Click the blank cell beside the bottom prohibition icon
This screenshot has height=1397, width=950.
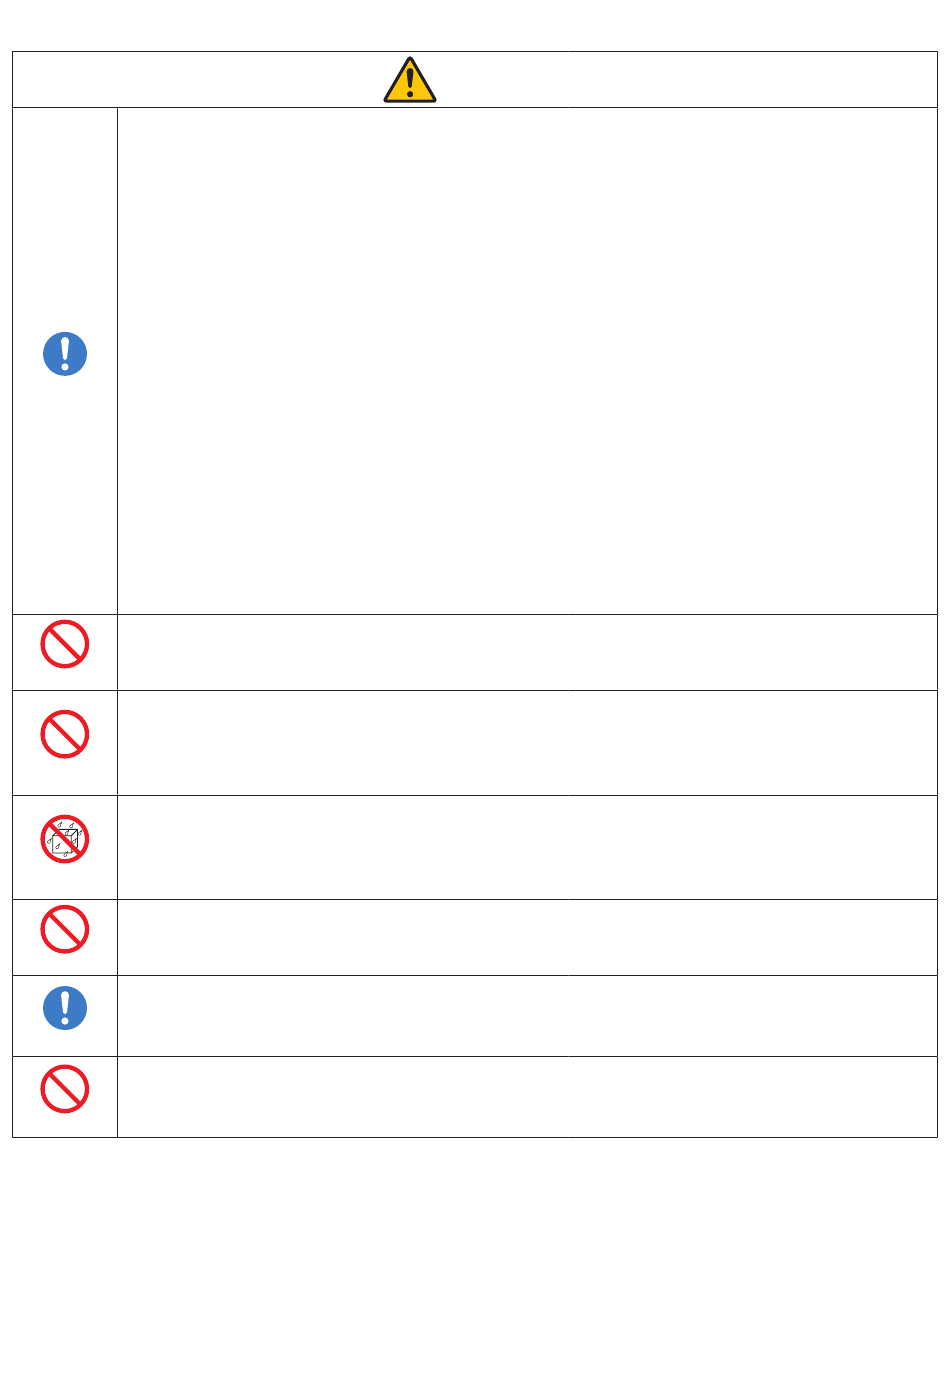pyautogui.click(x=527, y=1097)
